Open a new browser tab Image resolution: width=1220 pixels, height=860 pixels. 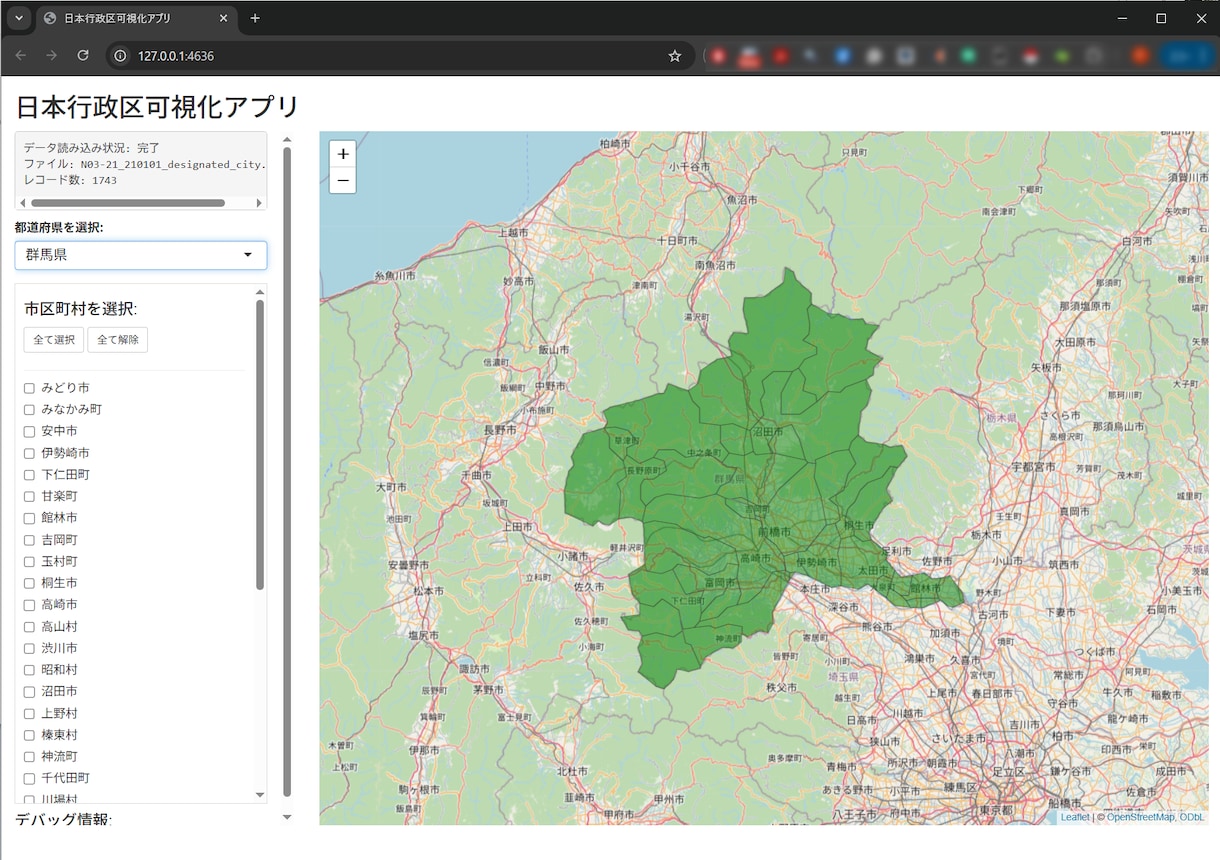[x=255, y=18]
